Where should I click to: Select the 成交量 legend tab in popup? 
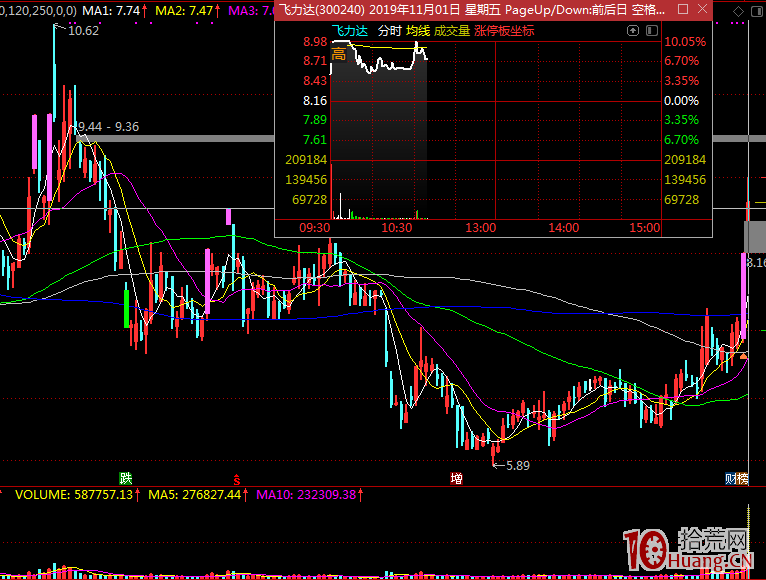tap(452, 31)
